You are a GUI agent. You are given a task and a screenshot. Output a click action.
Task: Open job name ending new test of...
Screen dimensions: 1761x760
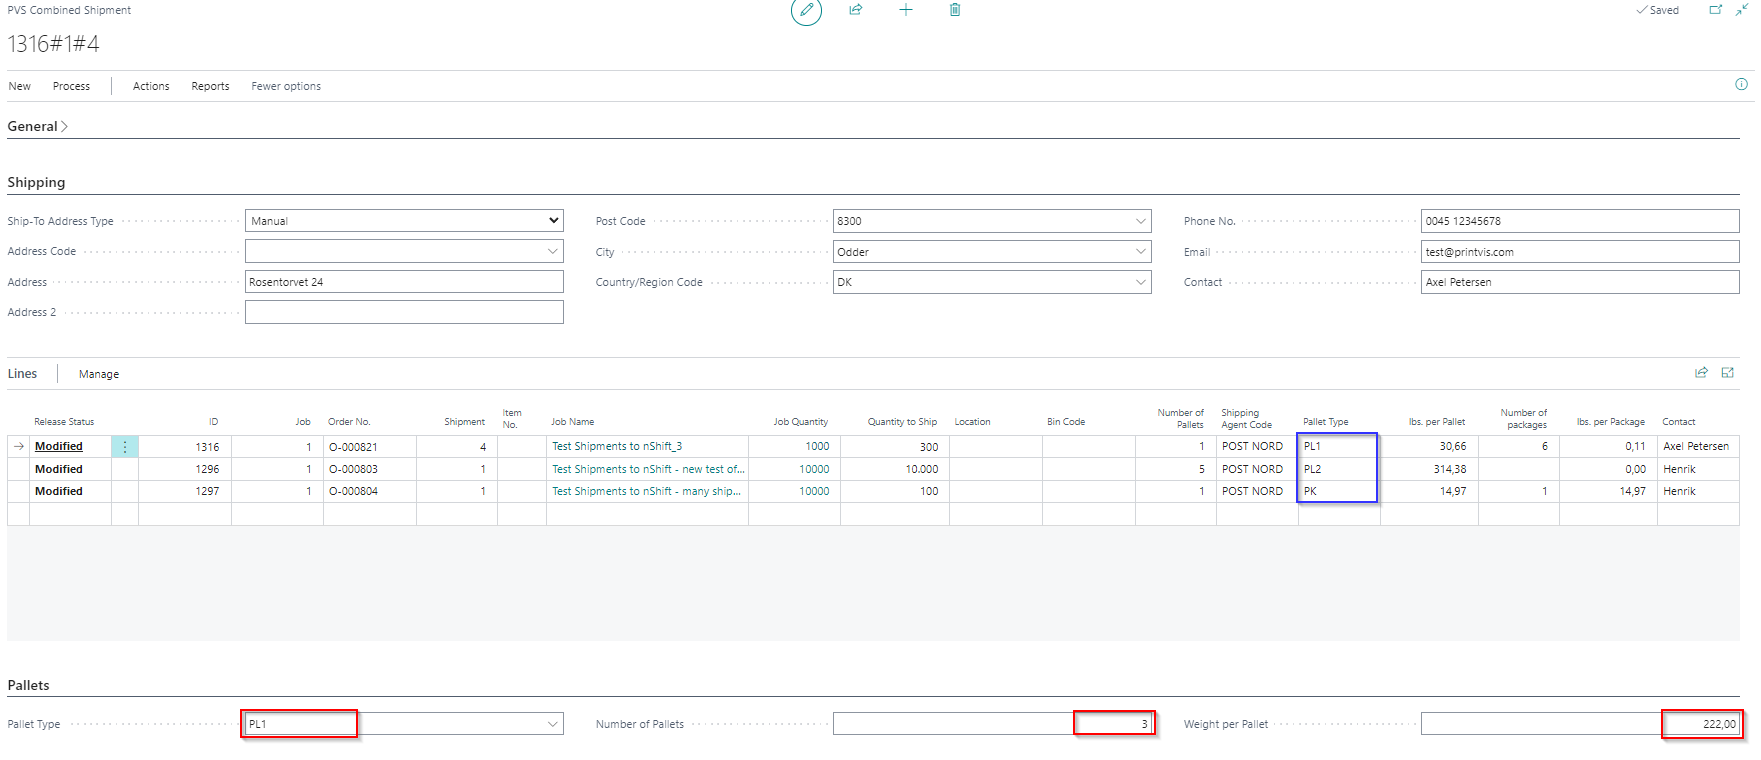point(648,469)
